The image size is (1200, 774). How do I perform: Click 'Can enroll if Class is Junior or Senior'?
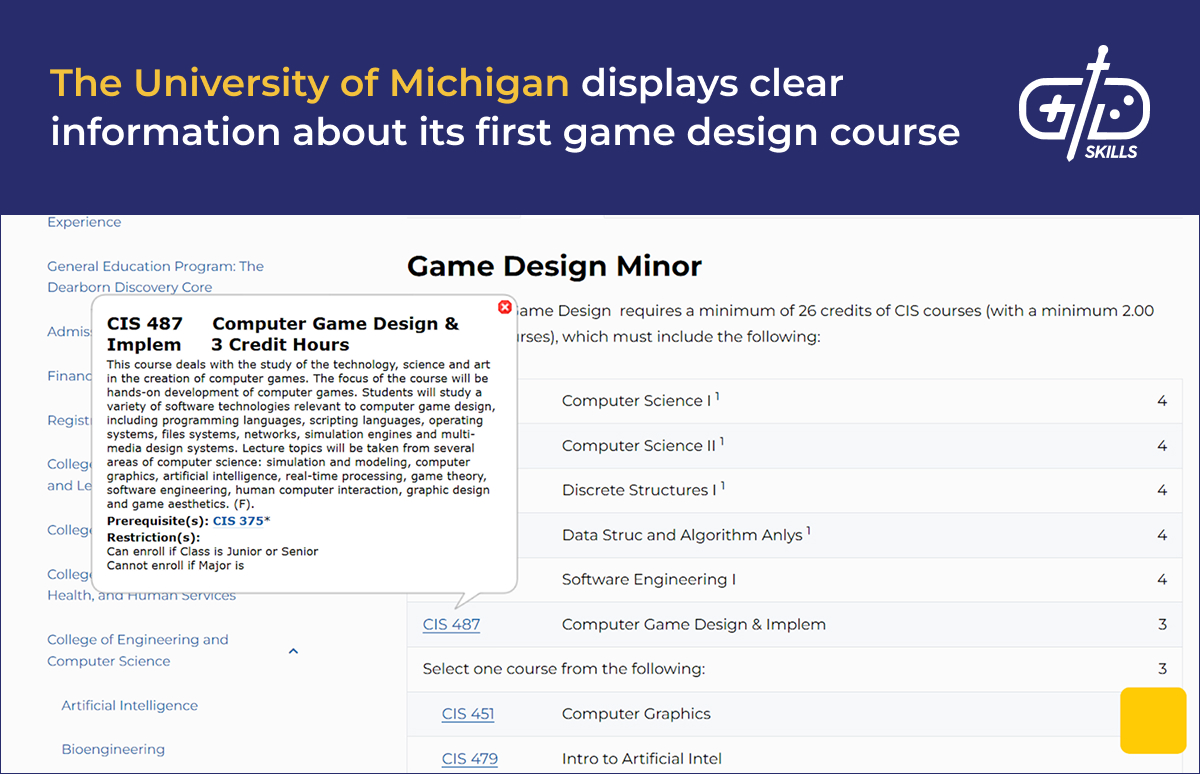pyautogui.click(x=212, y=551)
